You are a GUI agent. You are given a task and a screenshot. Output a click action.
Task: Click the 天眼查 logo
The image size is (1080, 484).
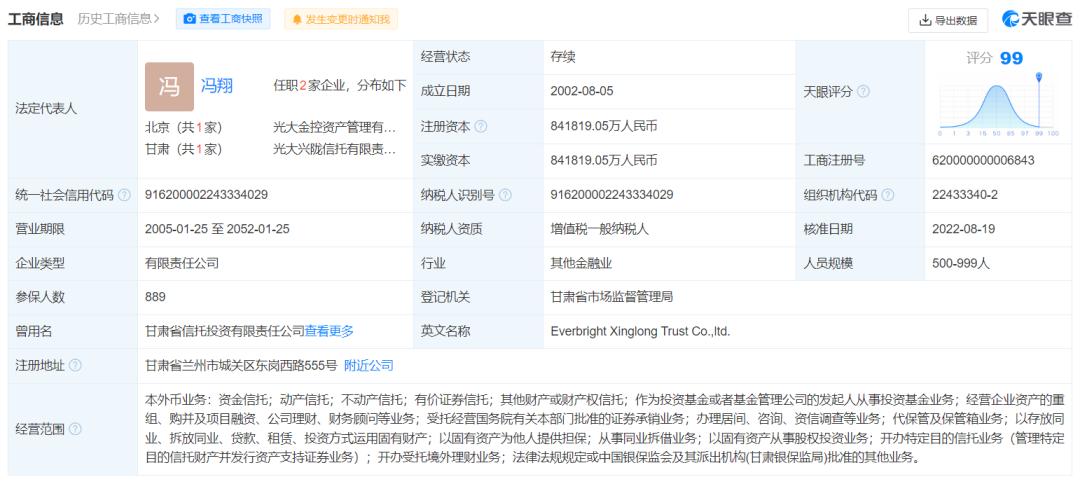(1037, 19)
